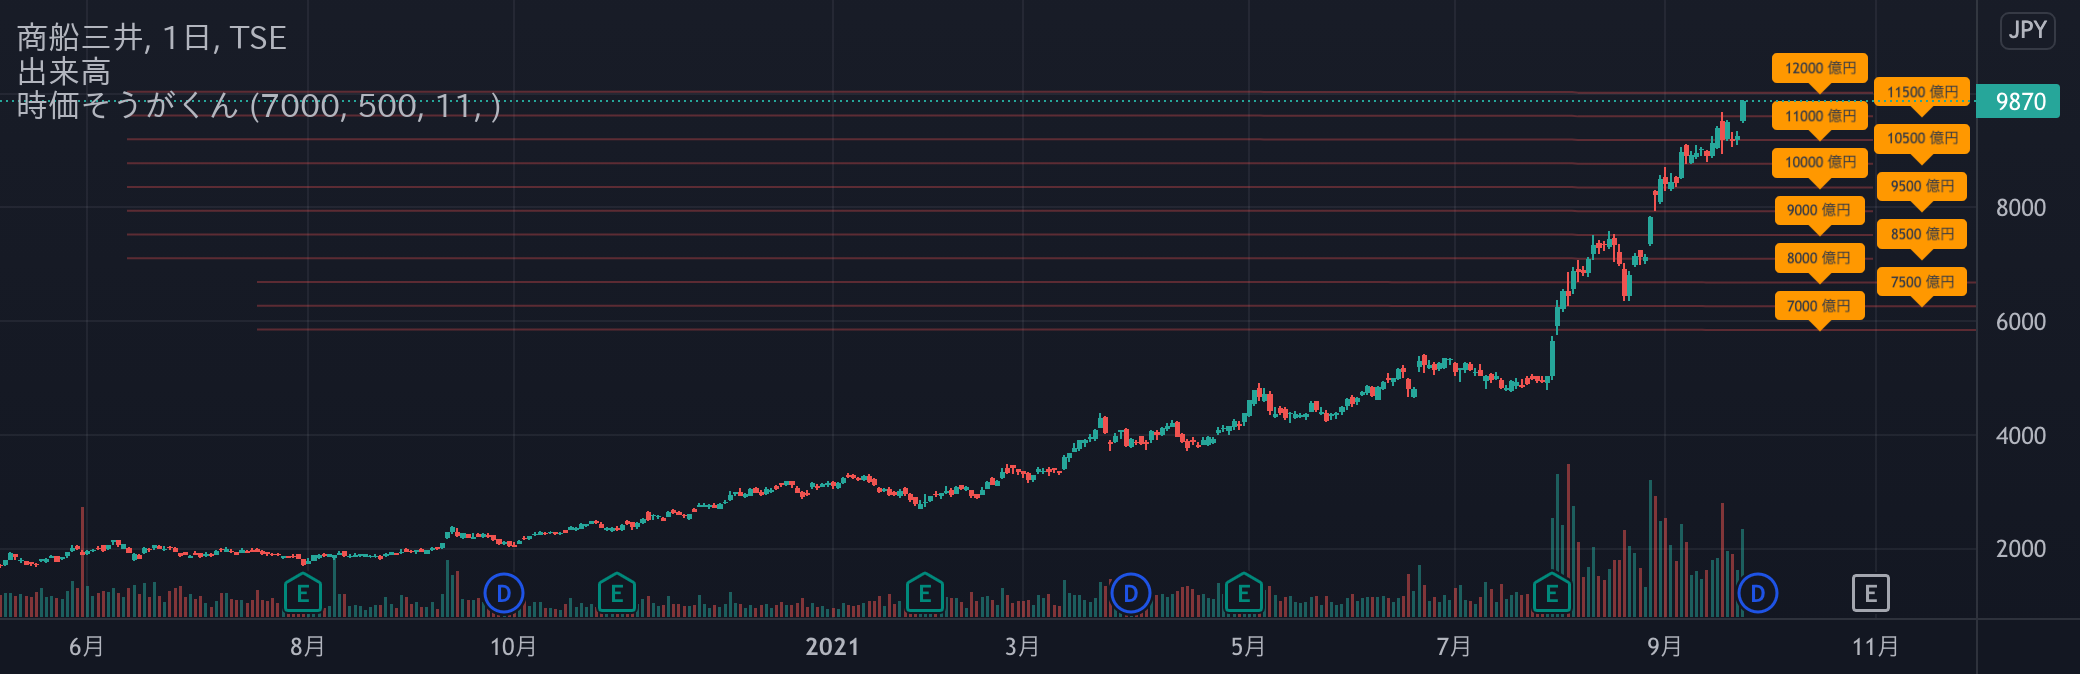Click the earnings E marker between 2021 and 3月

[x=925, y=593]
